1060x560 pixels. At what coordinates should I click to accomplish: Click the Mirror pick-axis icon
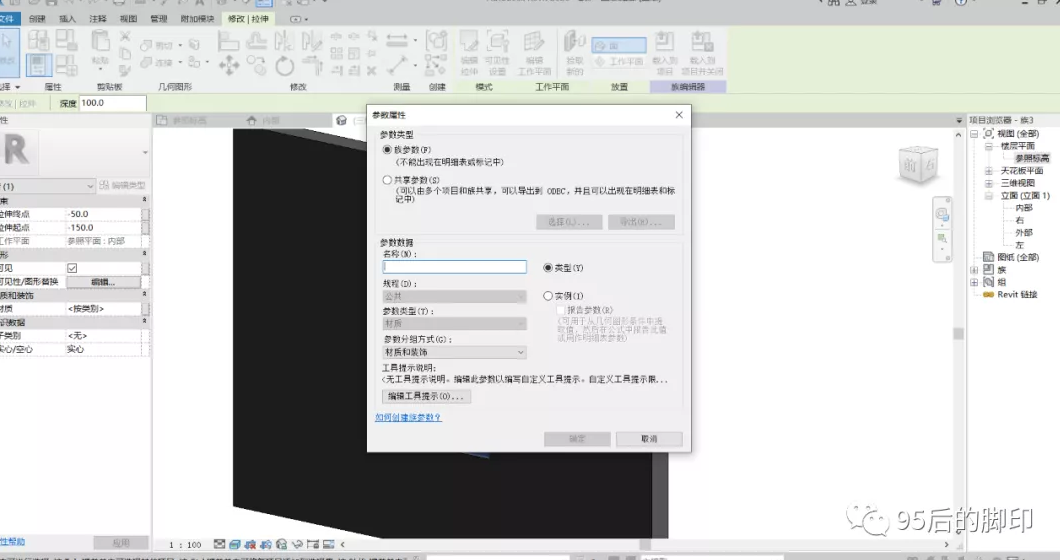coord(284,41)
